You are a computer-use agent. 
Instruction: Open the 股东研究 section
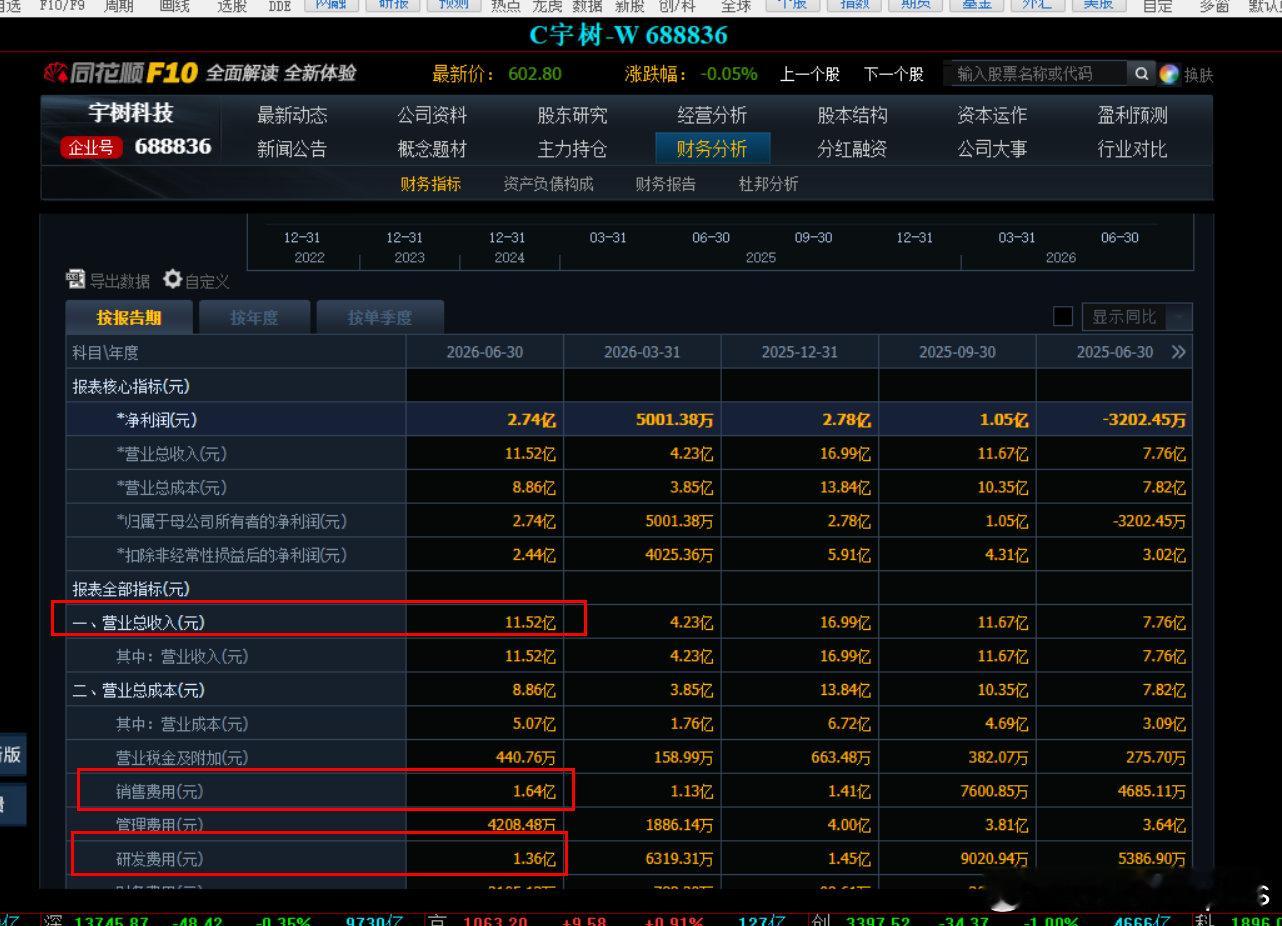point(572,115)
